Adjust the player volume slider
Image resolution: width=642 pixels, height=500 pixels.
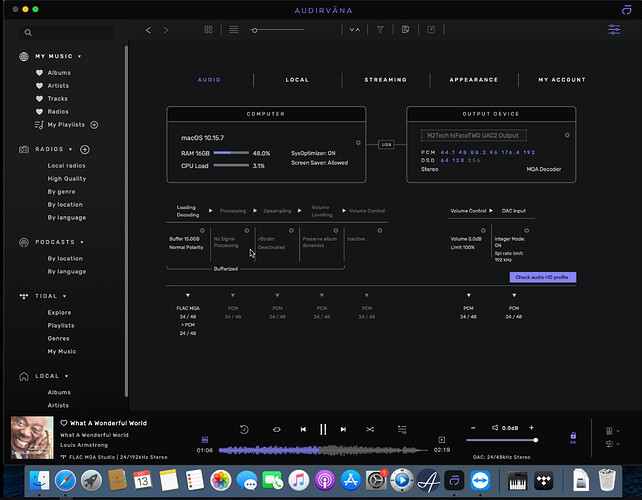pyautogui.click(x=501, y=440)
